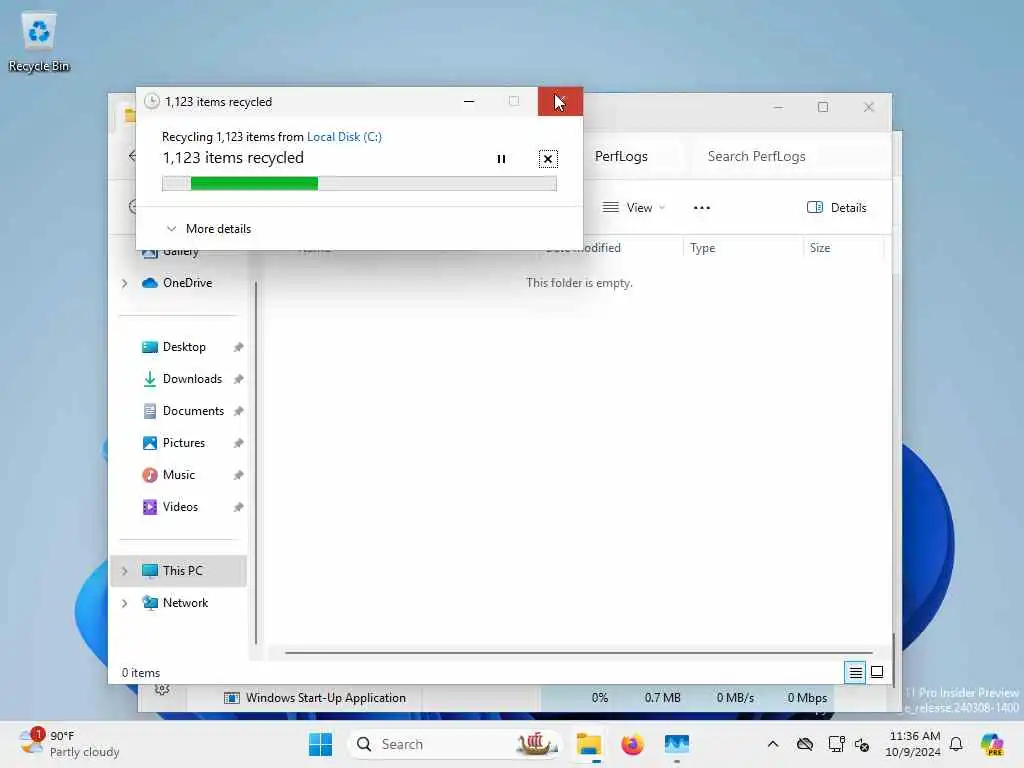Show hidden icons in system tray

coord(773,744)
